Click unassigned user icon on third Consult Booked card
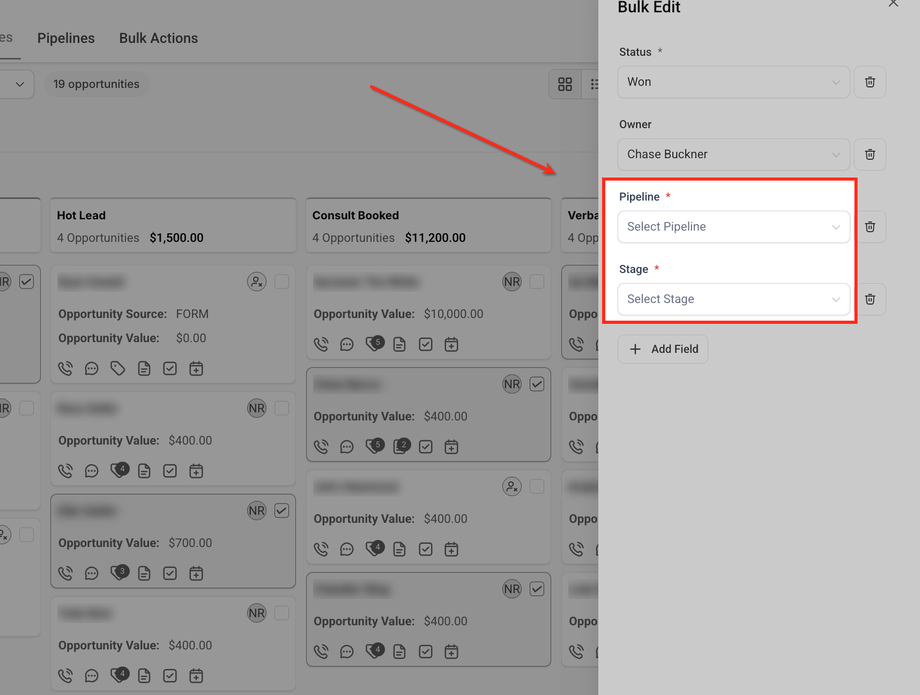 (512, 486)
